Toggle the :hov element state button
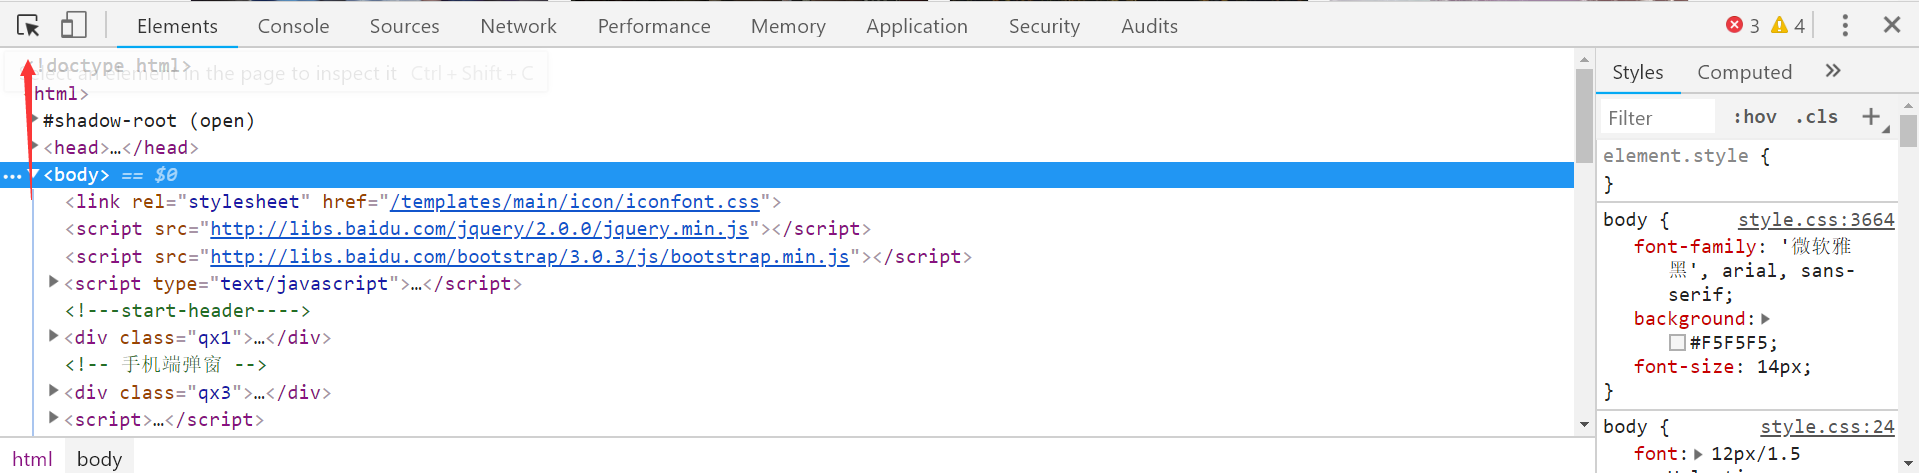Image resolution: width=1920 pixels, height=473 pixels. click(x=1755, y=117)
